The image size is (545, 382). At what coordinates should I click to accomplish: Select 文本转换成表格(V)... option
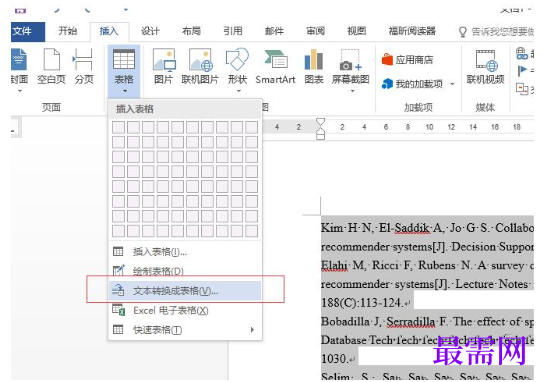click(185, 291)
